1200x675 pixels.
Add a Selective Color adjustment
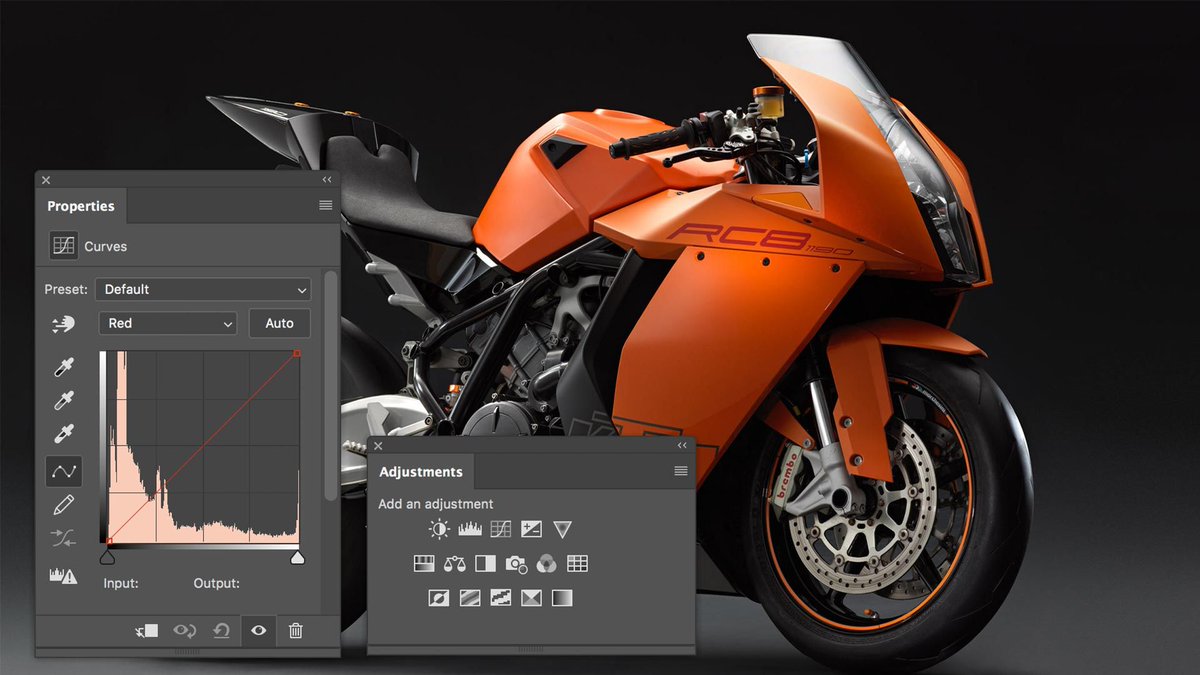531,598
